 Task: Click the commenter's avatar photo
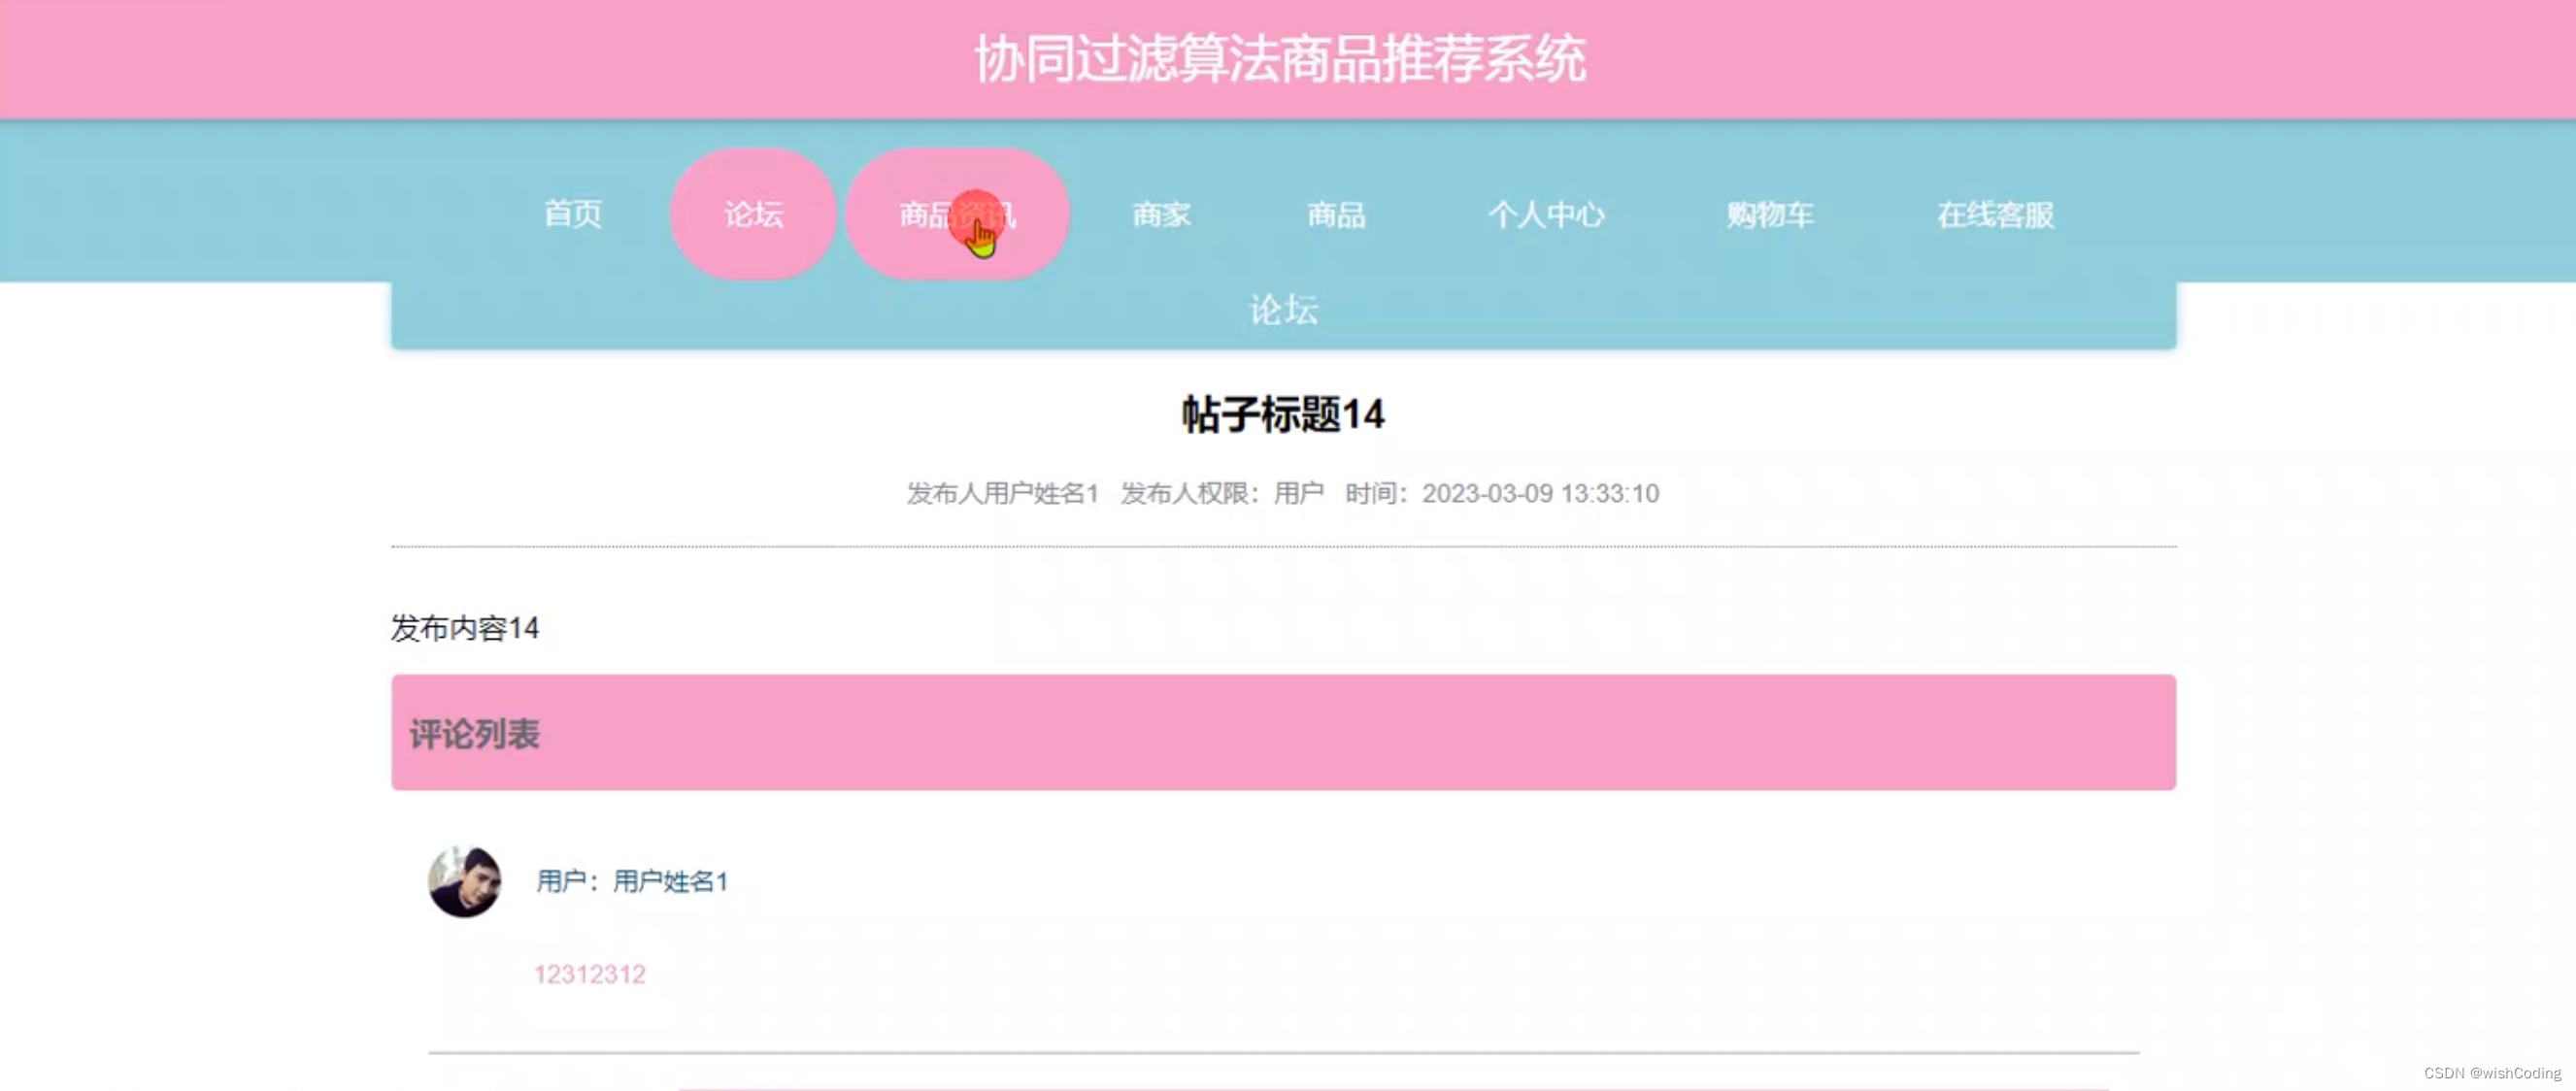[x=463, y=883]
